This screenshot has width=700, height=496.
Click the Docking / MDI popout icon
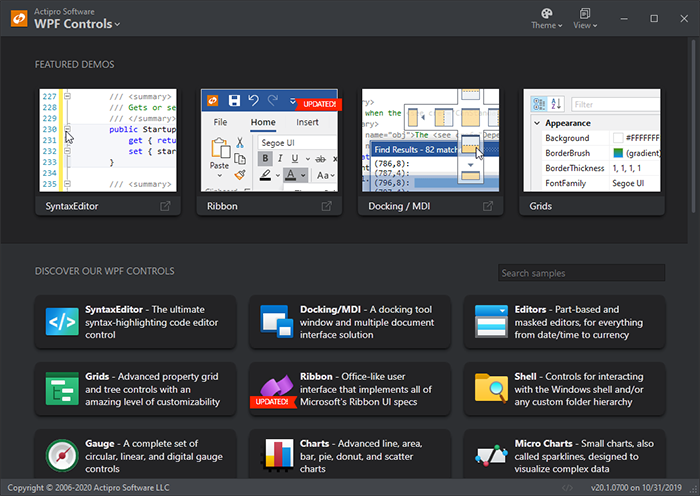tap(488, 206)
